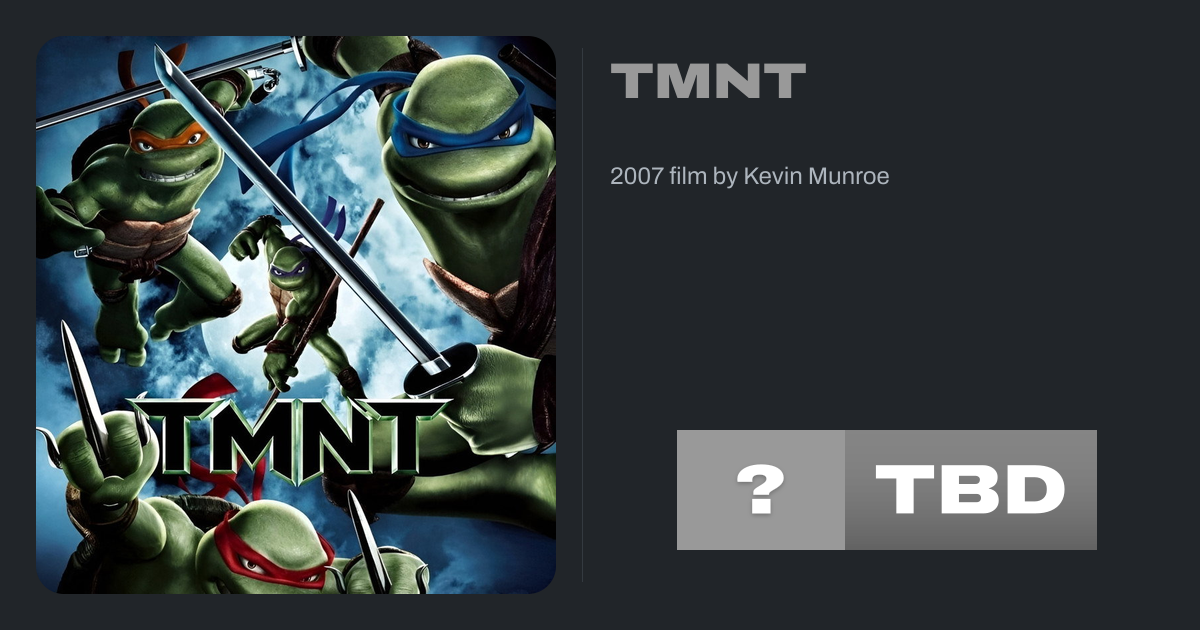
Task: Click the vertical divider beside the poster
Action: point(583,315)
